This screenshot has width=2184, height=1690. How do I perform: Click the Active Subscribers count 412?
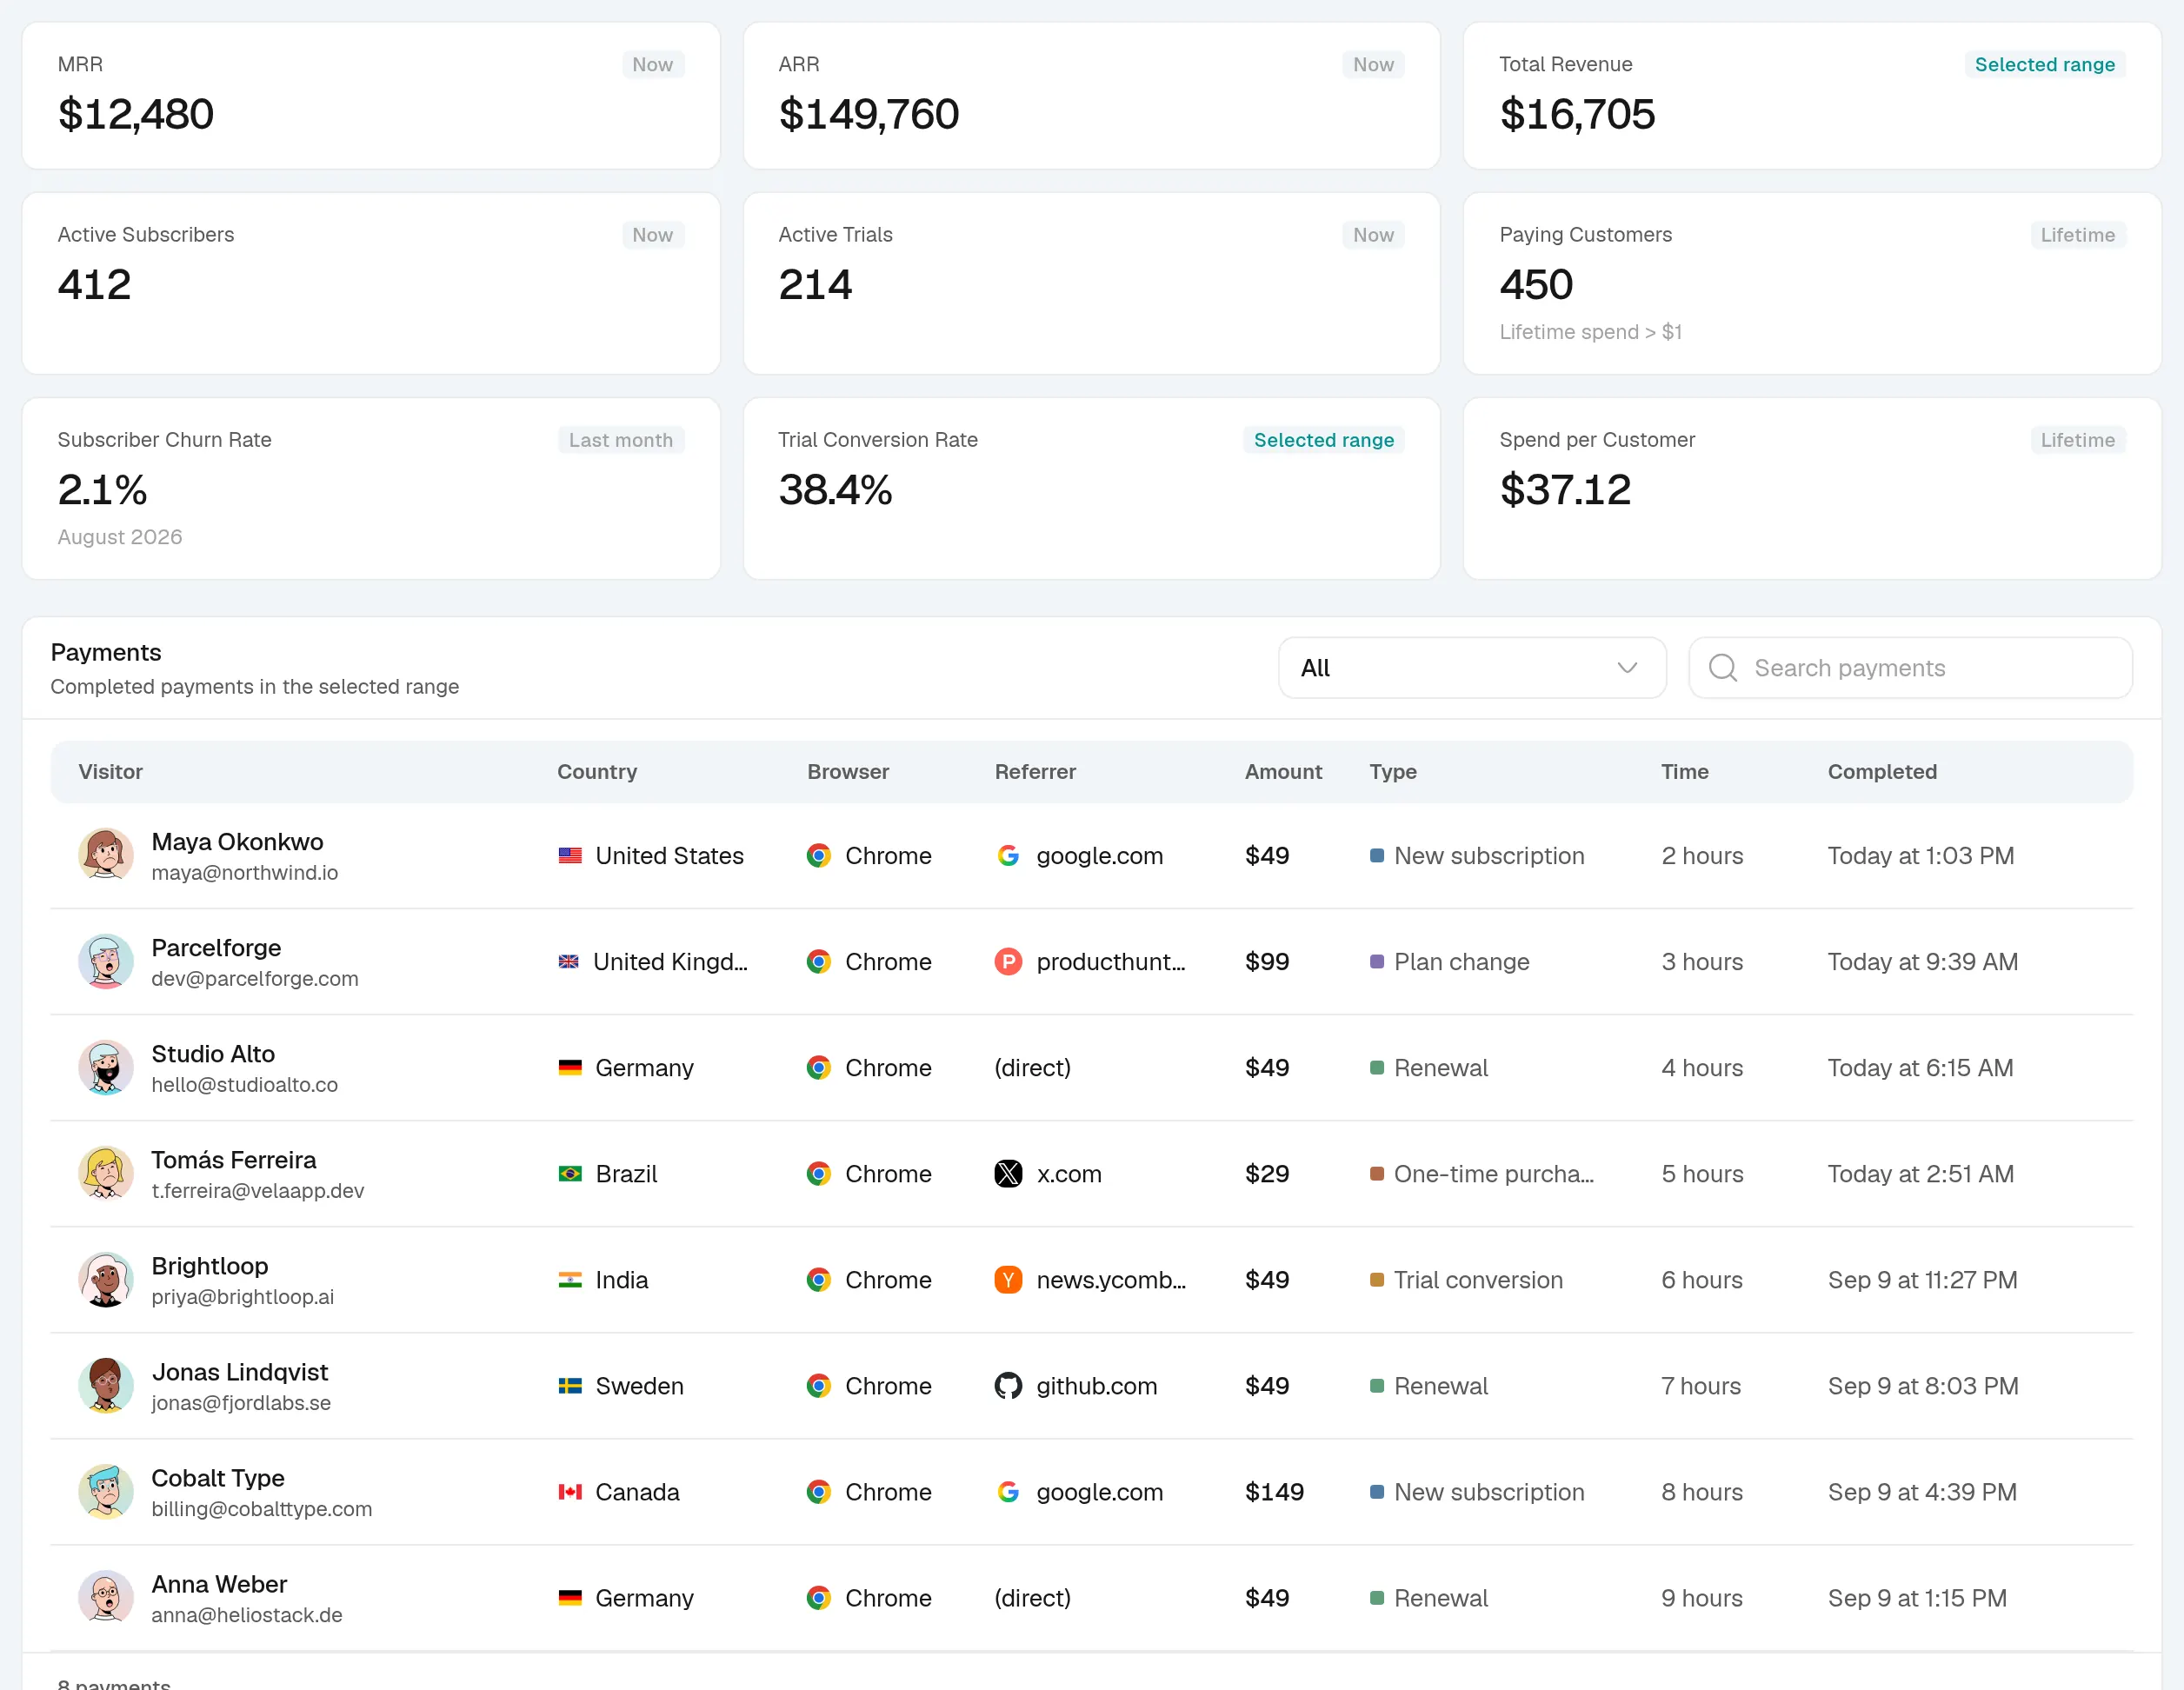pyautogui.click(x=94, y=284)
